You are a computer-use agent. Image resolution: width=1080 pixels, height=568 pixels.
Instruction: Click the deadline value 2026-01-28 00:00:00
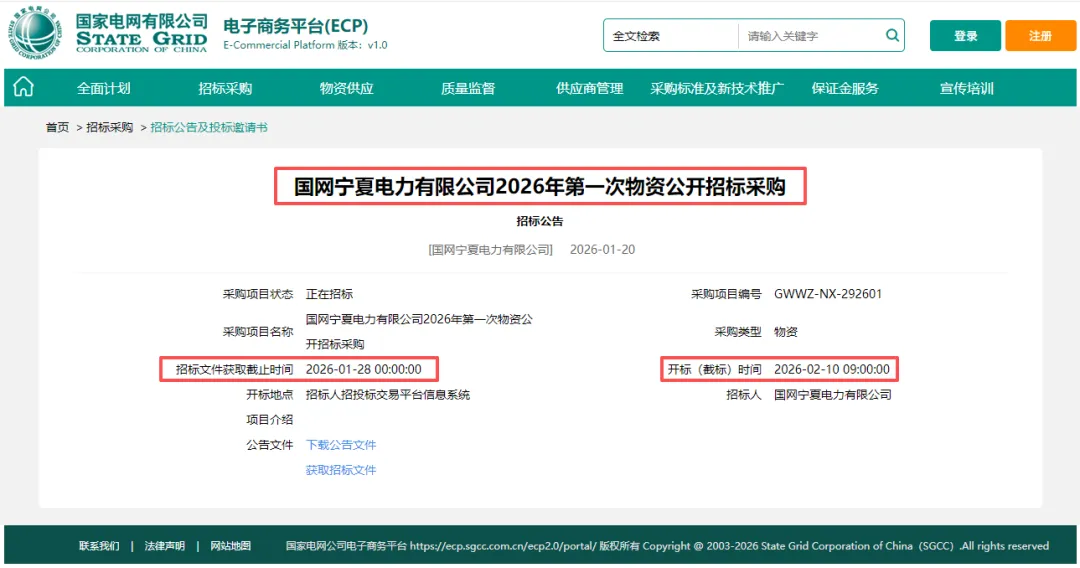[x=364, y=370]
